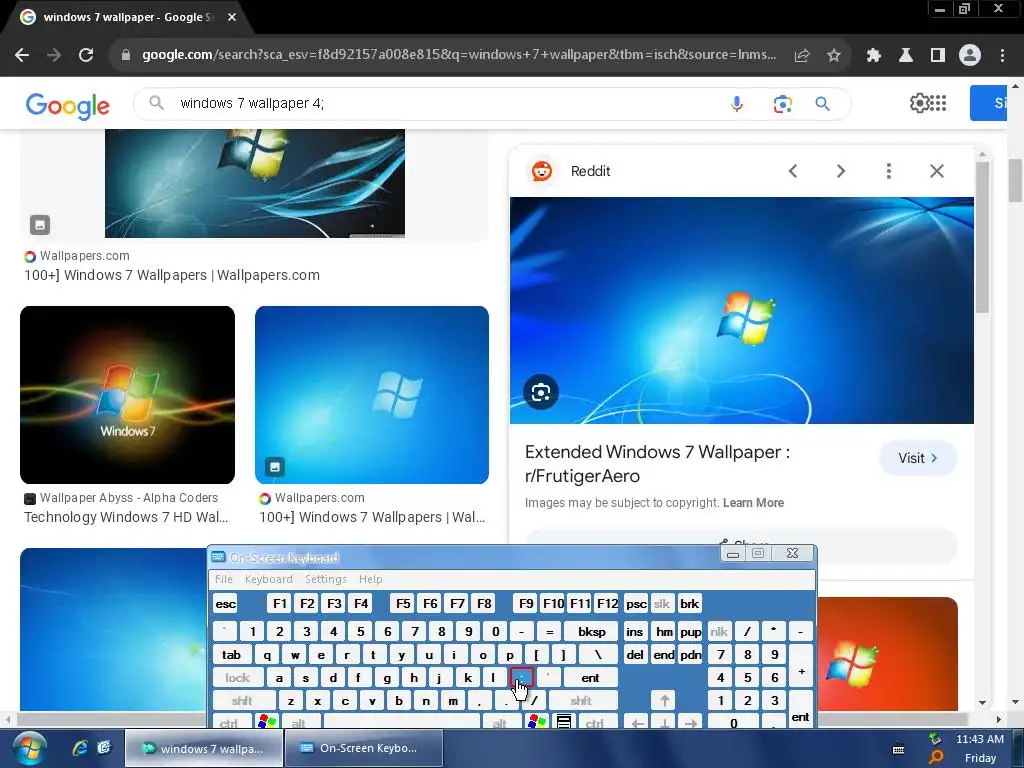Switch to On-Screen Keyboard taskbar button
Image resolution: width=1024 pixels, height=768 pixels.
pos(364,748)
